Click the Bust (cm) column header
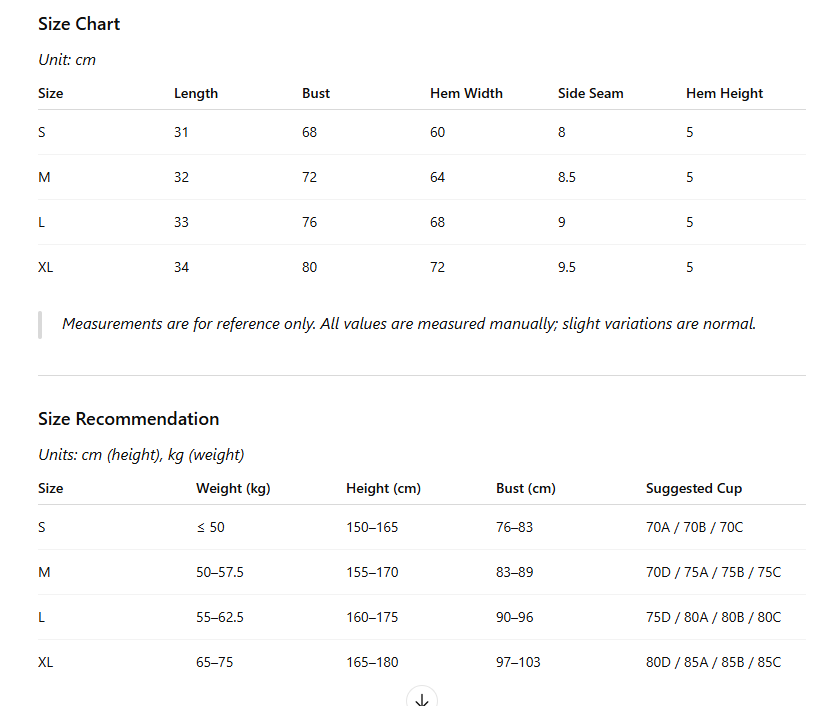Image resolution: width=813 pixels, height=706 pixels. (x=526, y=488)
